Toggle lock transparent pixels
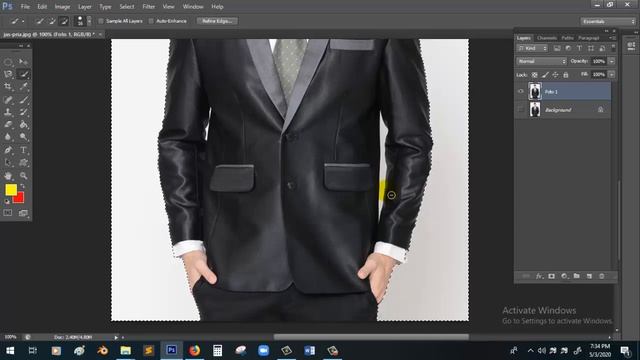This screenshot has height=360, width=640. [x=534, y=75]
